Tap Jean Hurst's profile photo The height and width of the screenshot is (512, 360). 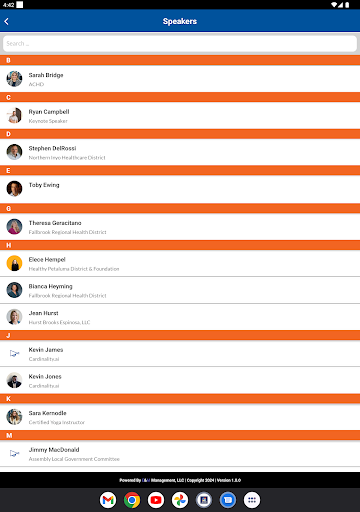(x=14, y=317)
